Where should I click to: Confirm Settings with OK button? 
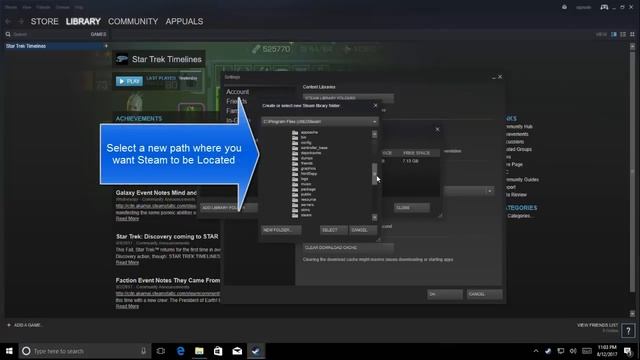click(x=445, y=294)
